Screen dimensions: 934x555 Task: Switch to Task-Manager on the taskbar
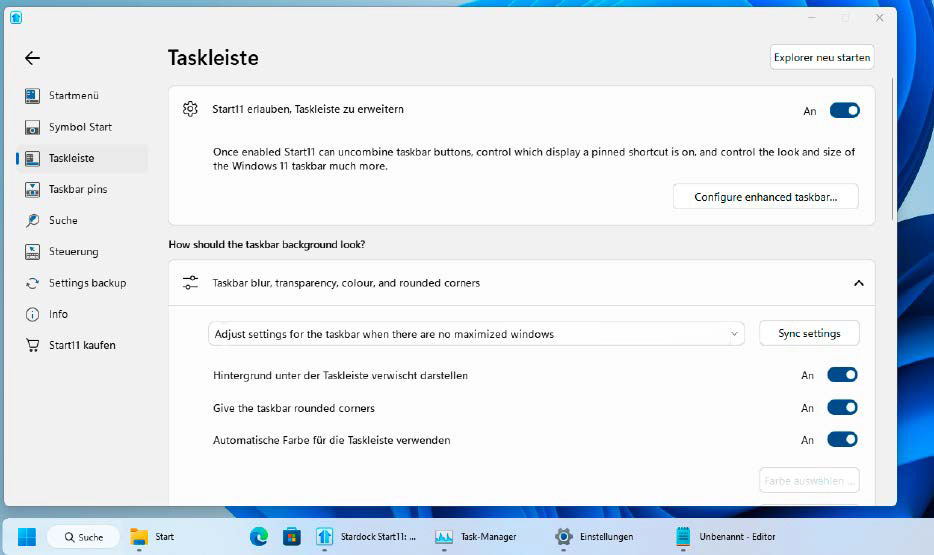(476, 537)
